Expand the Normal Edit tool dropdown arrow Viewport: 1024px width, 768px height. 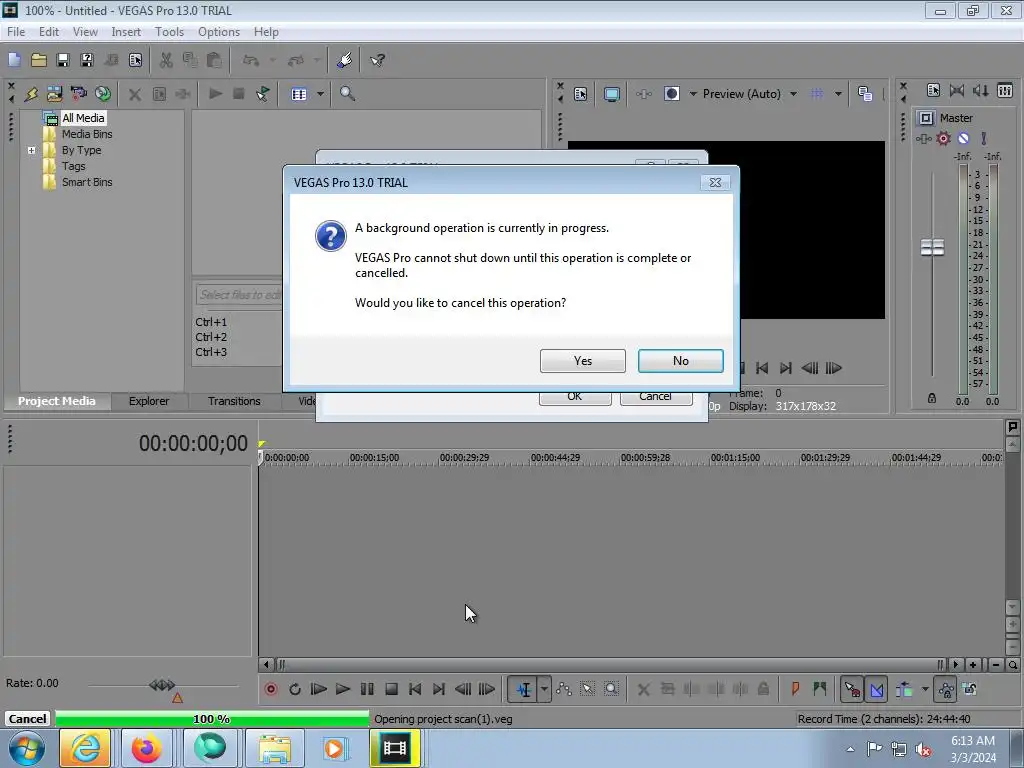click(544, 689)
